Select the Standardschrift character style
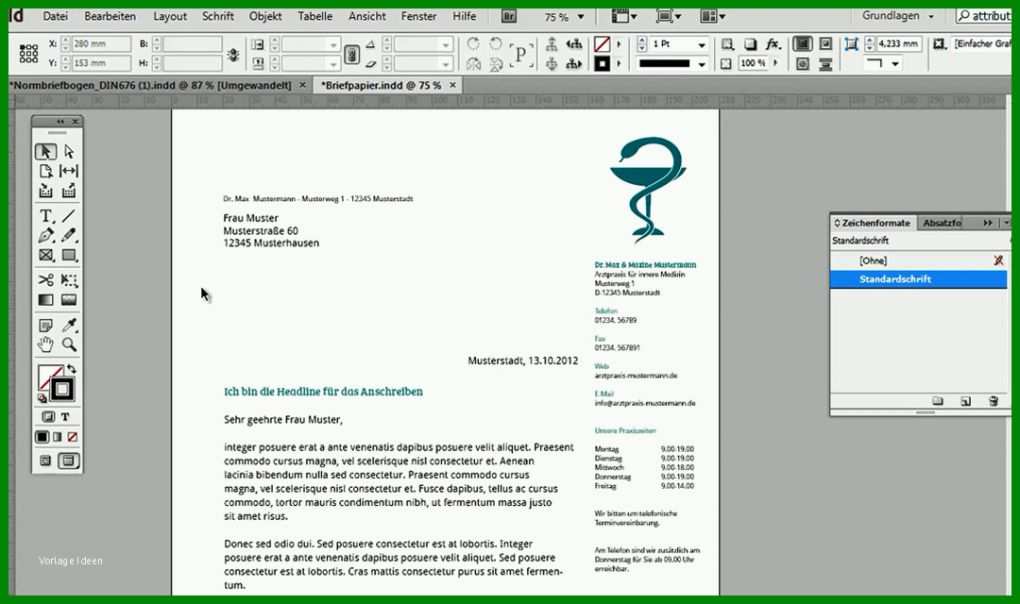 pos(918,280)
